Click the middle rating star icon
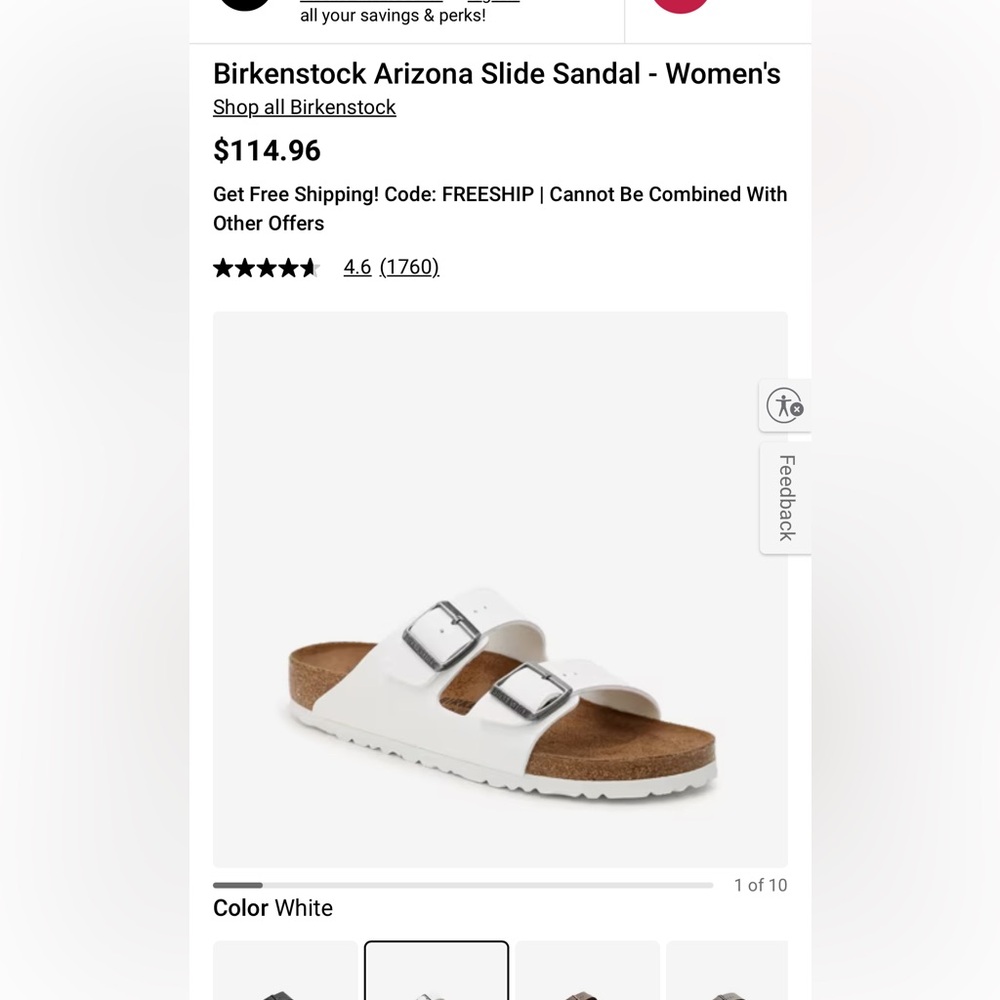Screen dimensions: 1000x1000 point(267,267)
